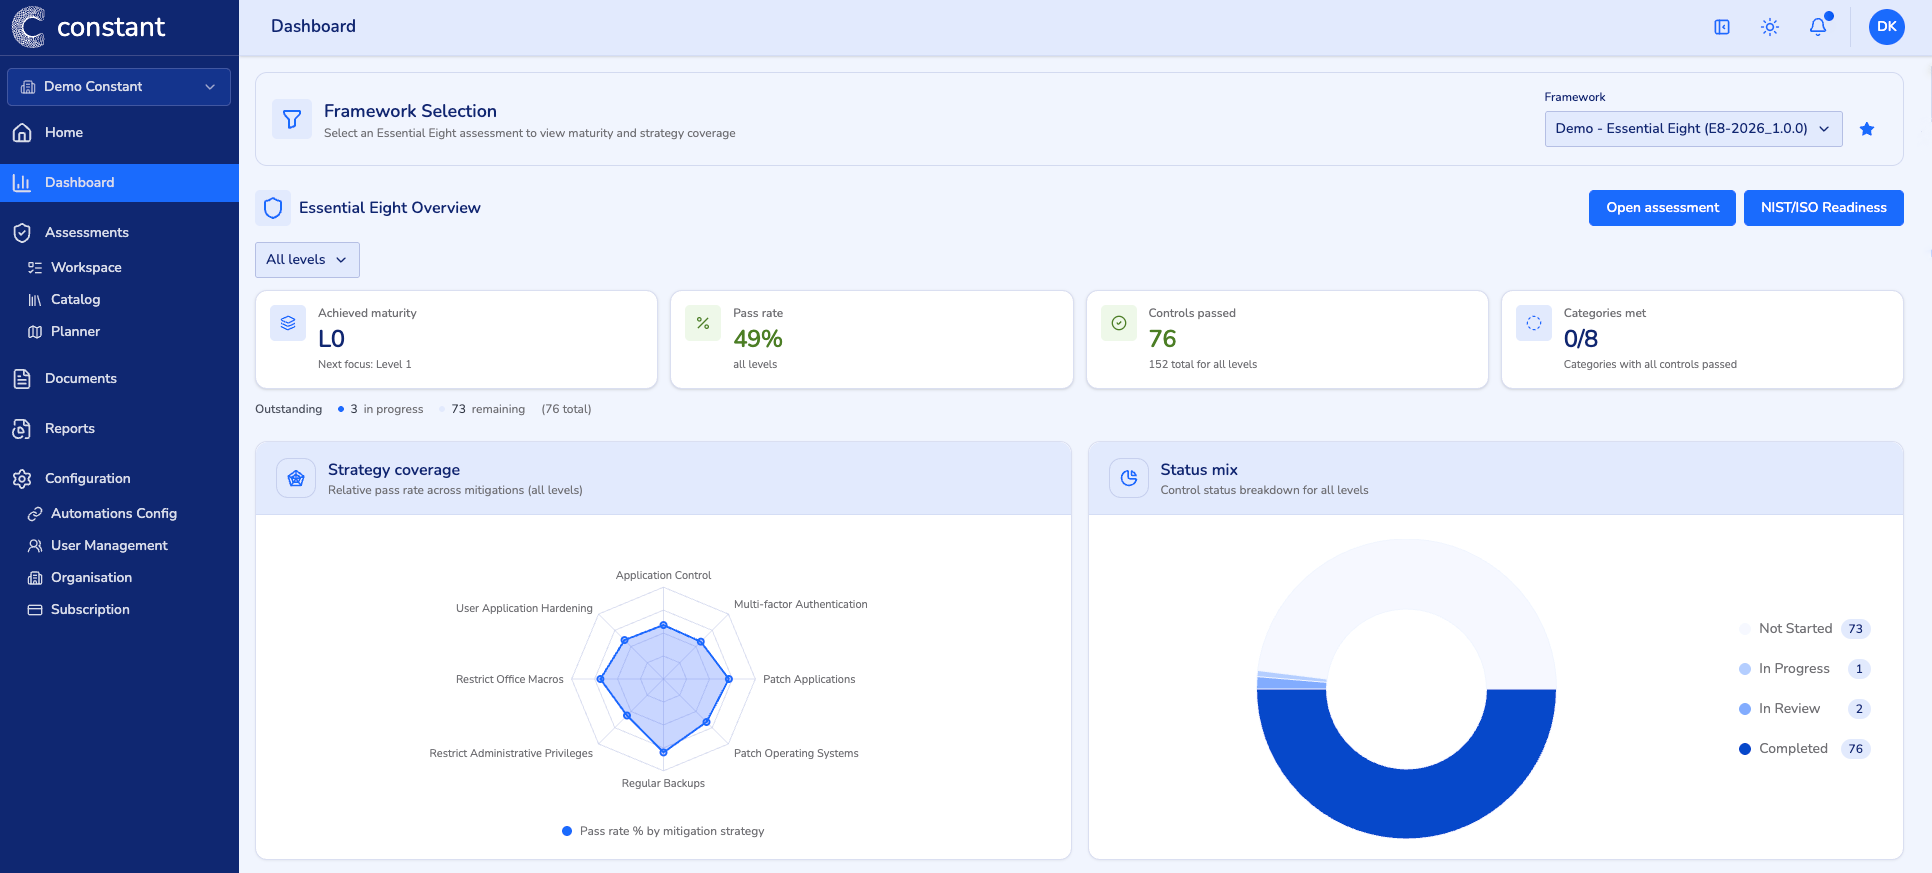Open User Management link

click(x=109, y=546)
